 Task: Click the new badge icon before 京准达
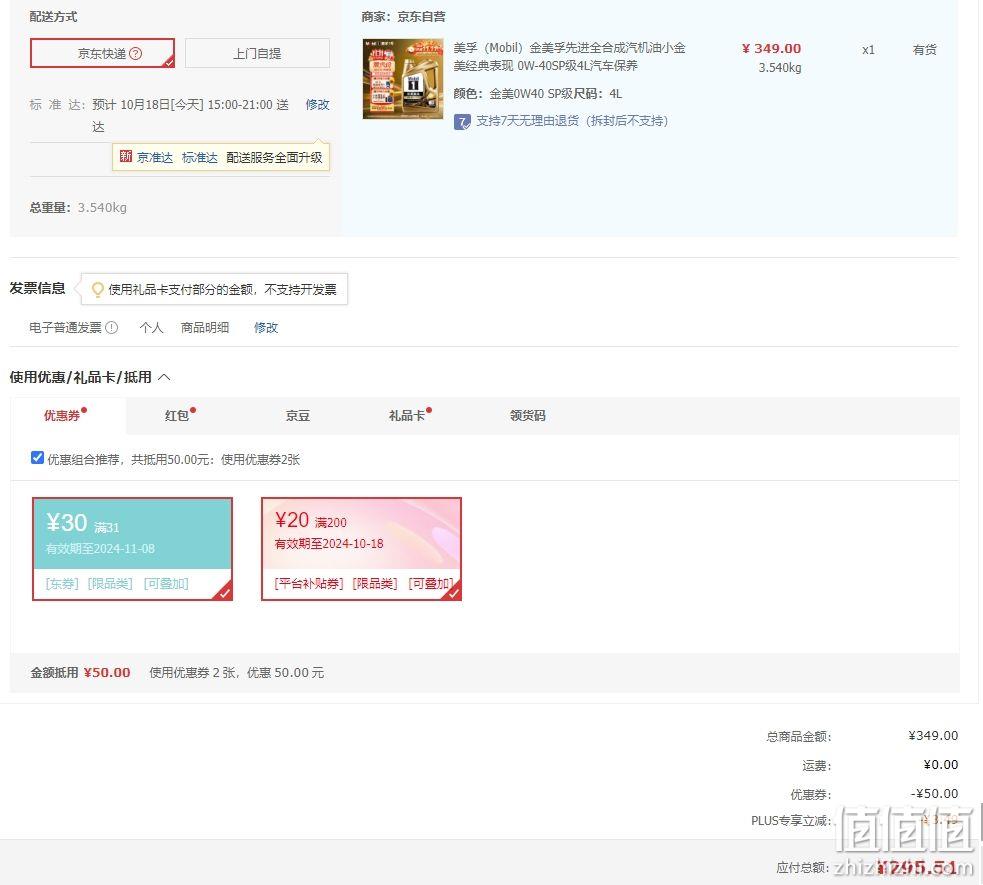[x=126, y=156]
